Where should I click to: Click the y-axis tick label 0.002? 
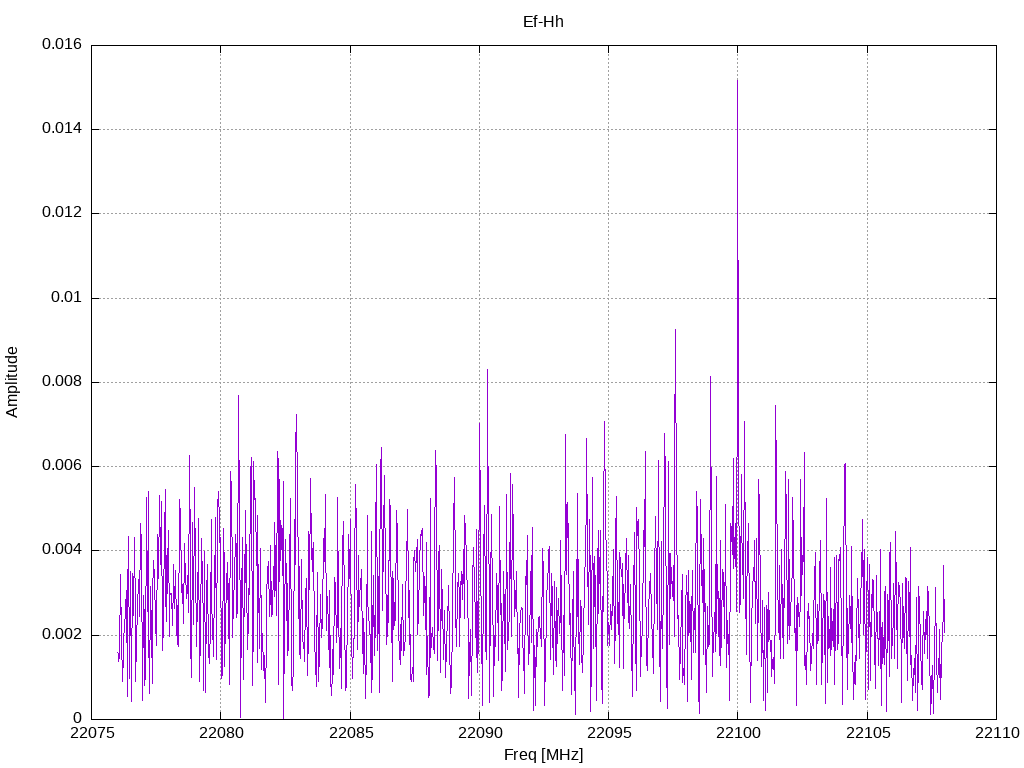click(61, 635)
